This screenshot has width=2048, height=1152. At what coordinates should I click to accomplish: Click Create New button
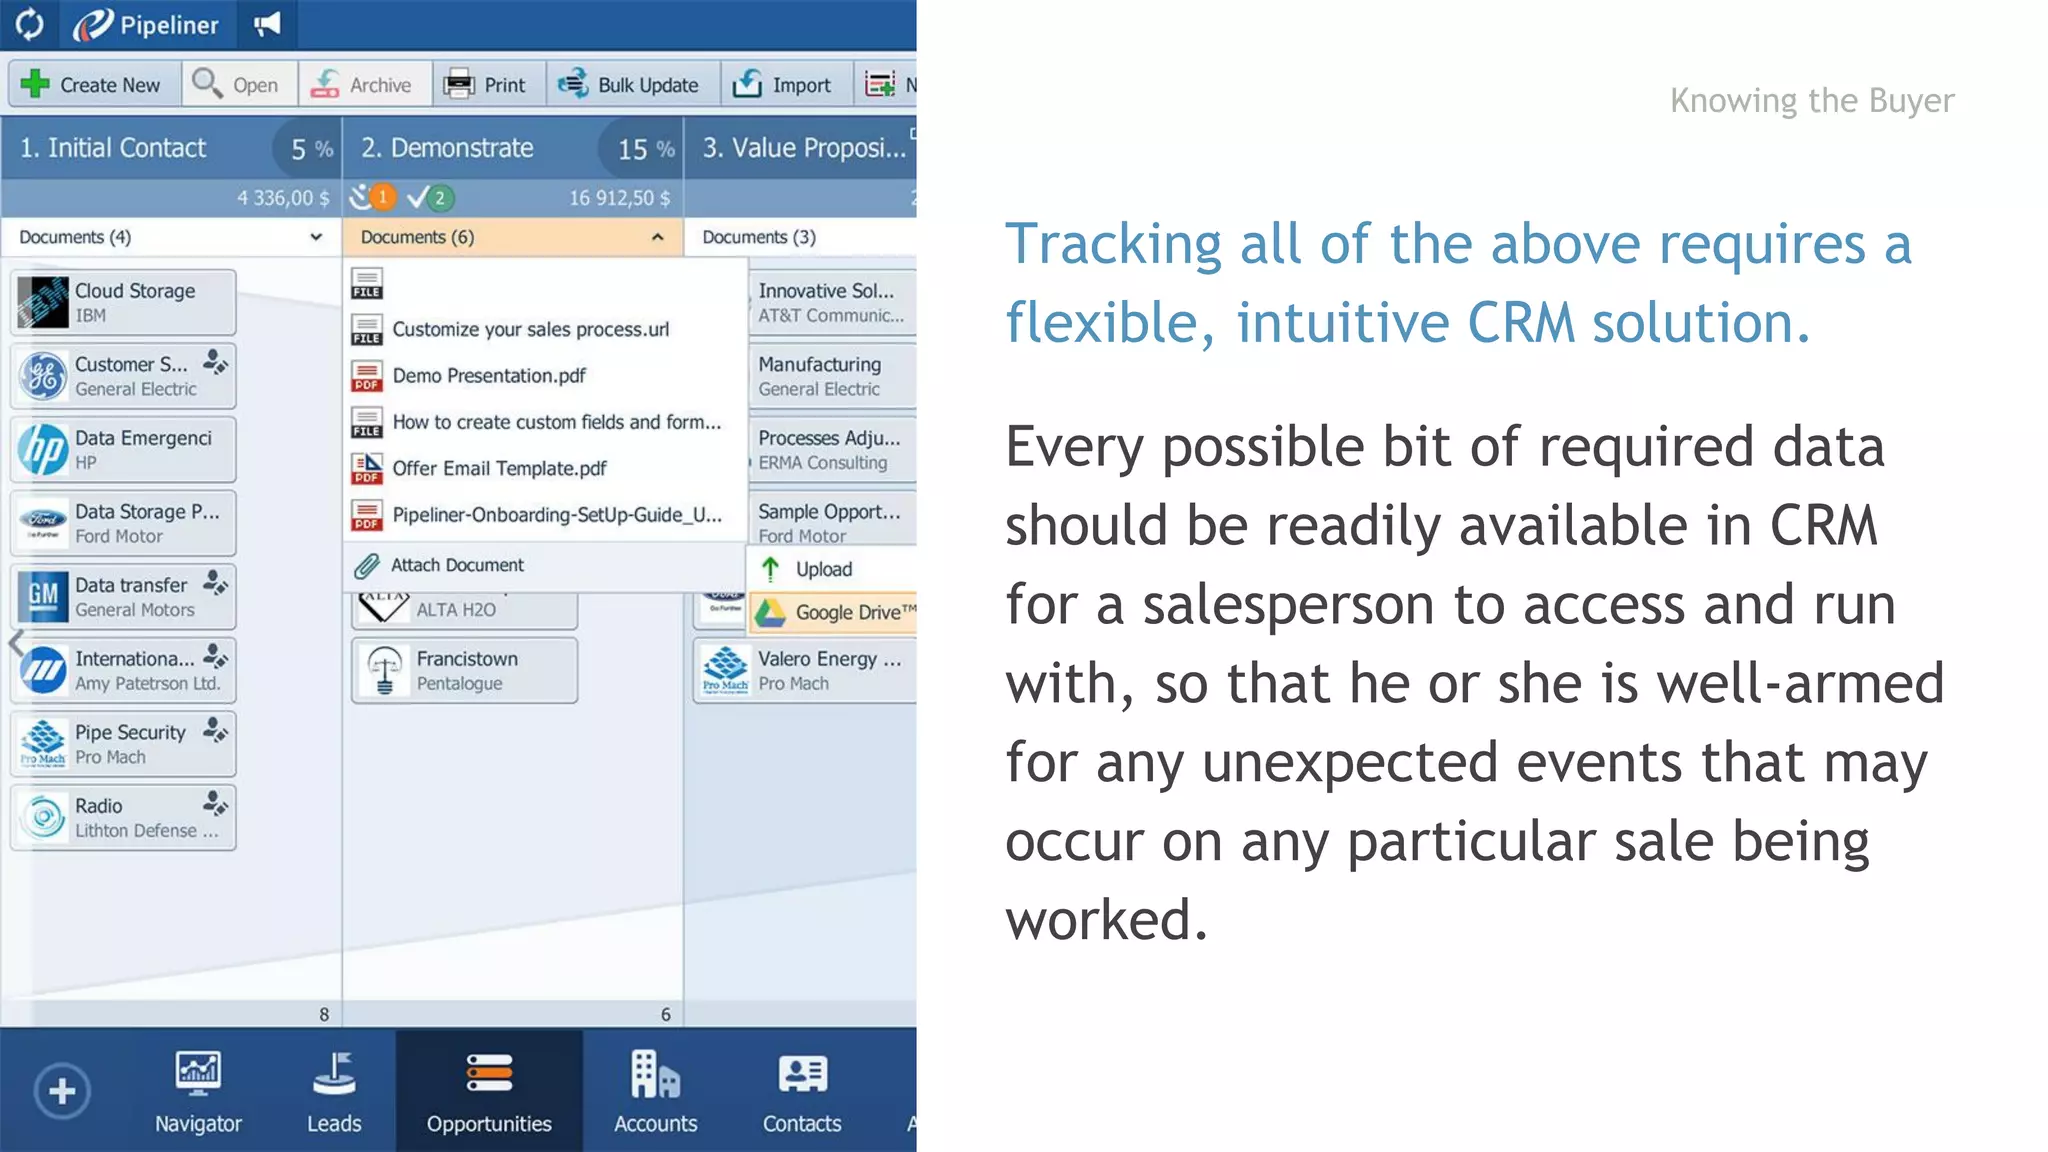pyautogui.click(x=94, y=85)
